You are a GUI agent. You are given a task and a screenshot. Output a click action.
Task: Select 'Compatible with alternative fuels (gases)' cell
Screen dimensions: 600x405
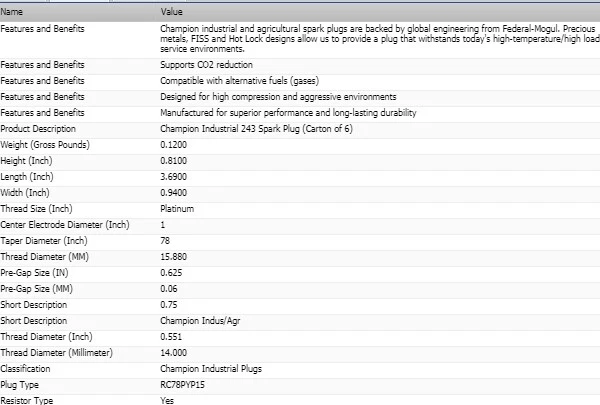click(240, 81)
